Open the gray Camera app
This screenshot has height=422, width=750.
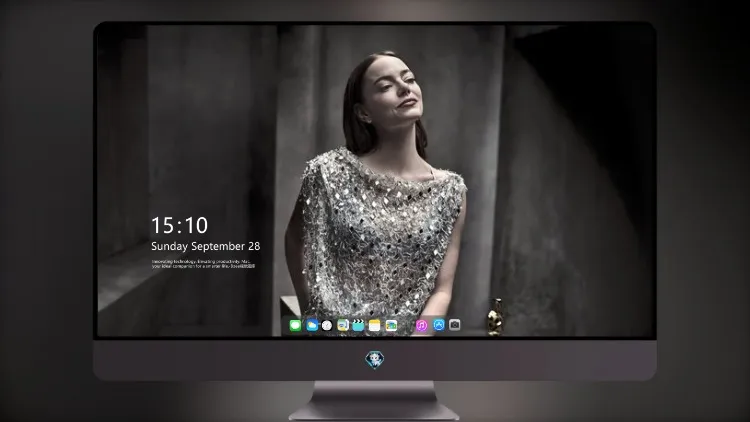pos(455,325)
